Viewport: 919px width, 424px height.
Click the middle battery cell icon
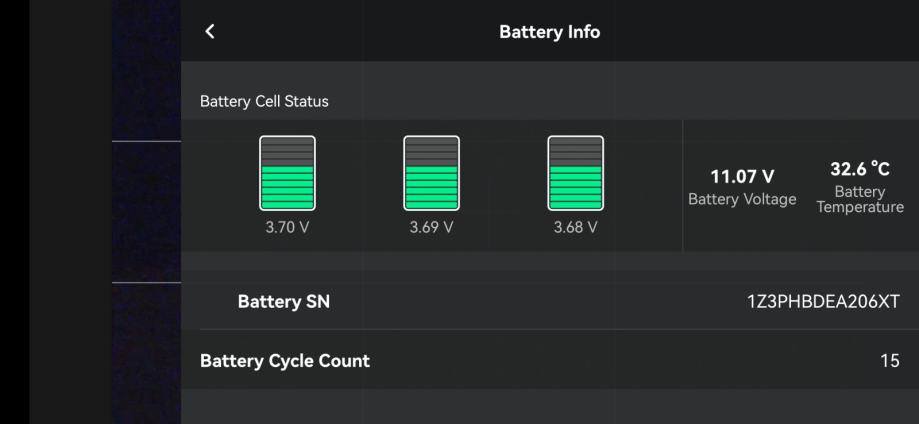click(431, 173)
